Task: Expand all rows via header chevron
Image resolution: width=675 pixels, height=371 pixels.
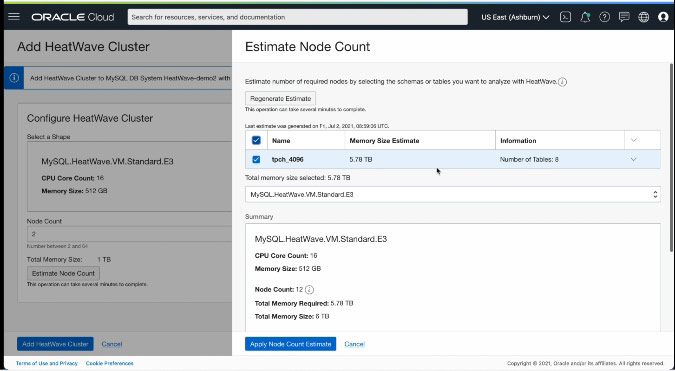Action: coord(633,140)
